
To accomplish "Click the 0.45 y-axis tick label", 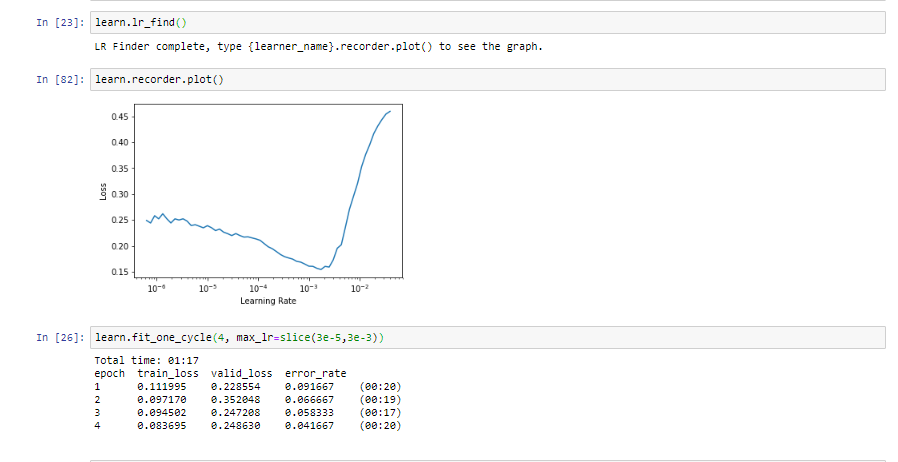I will click(120, 117).
